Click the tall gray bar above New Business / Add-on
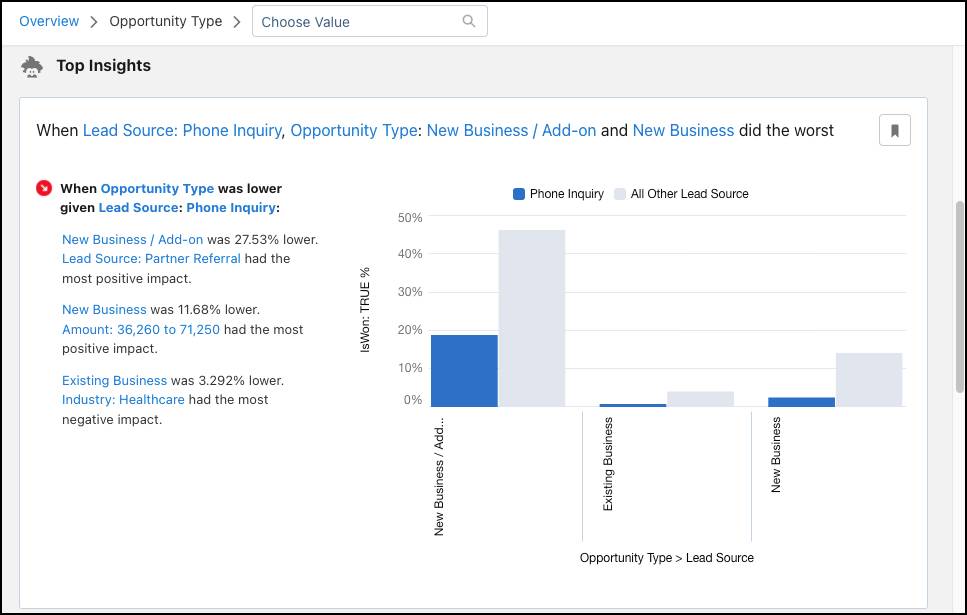967x615 pixels. pyautogui.click(x=532, y=315)
